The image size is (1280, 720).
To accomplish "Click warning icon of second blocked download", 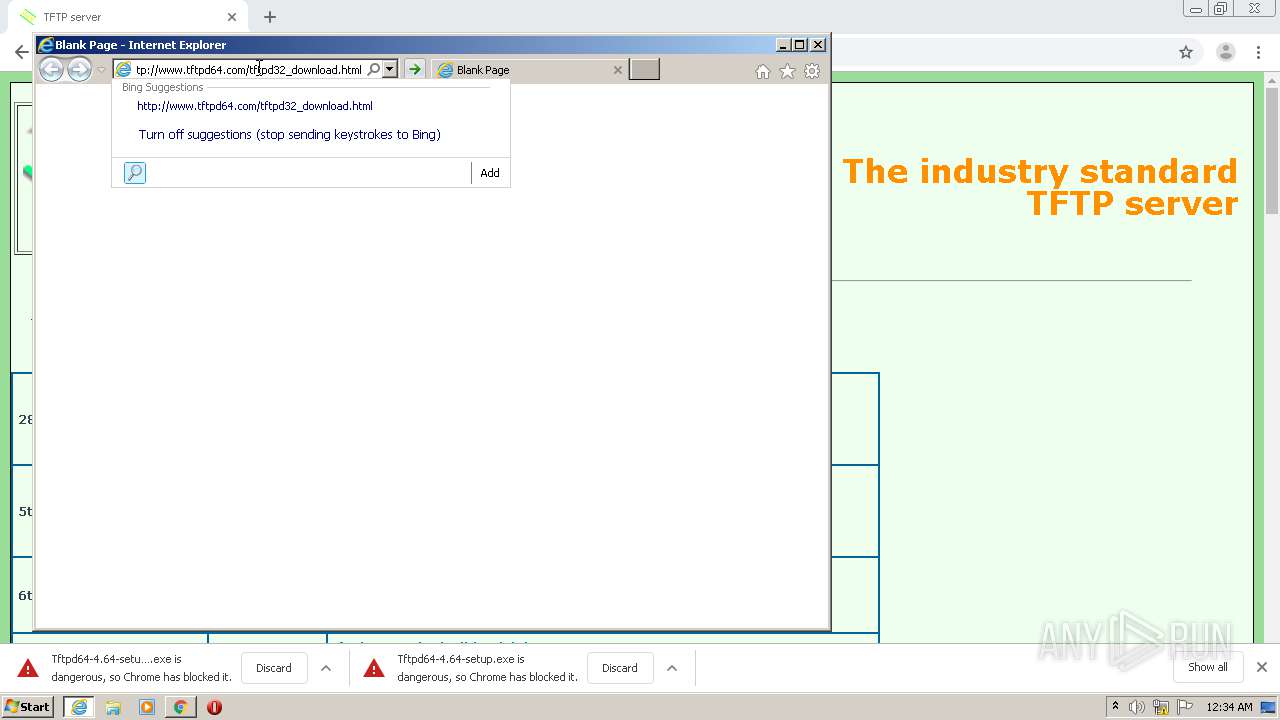I will click(374, 668).
